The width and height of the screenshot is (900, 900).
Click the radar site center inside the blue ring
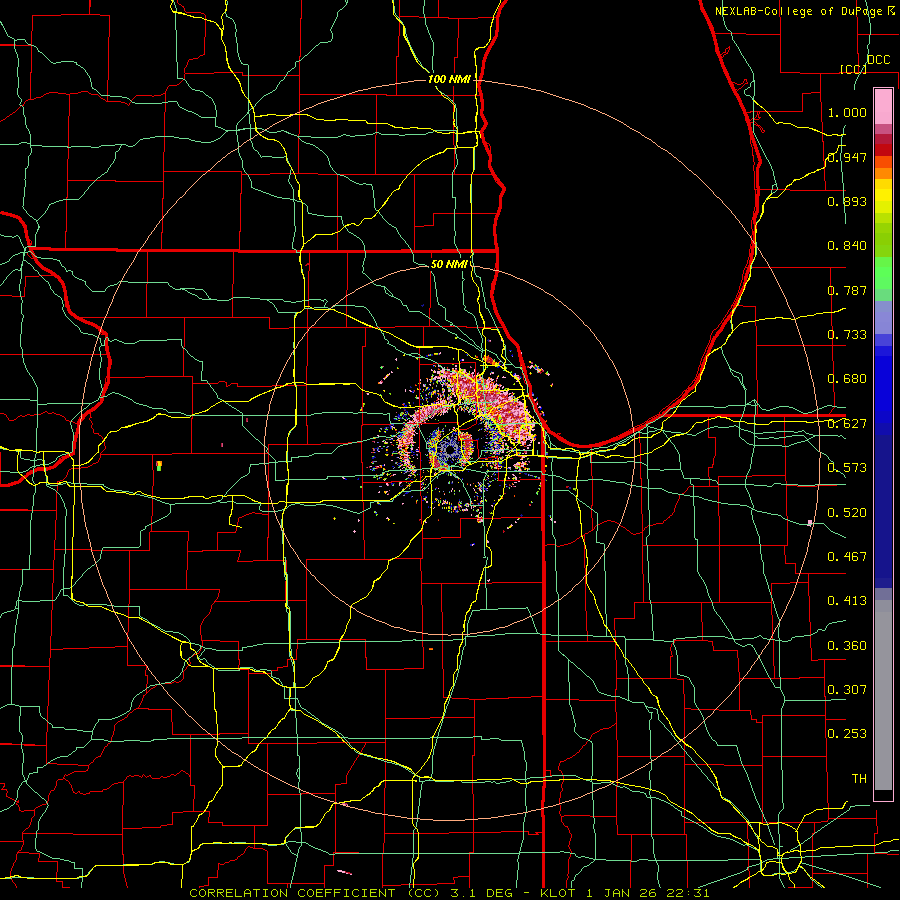tap(451, 451)
